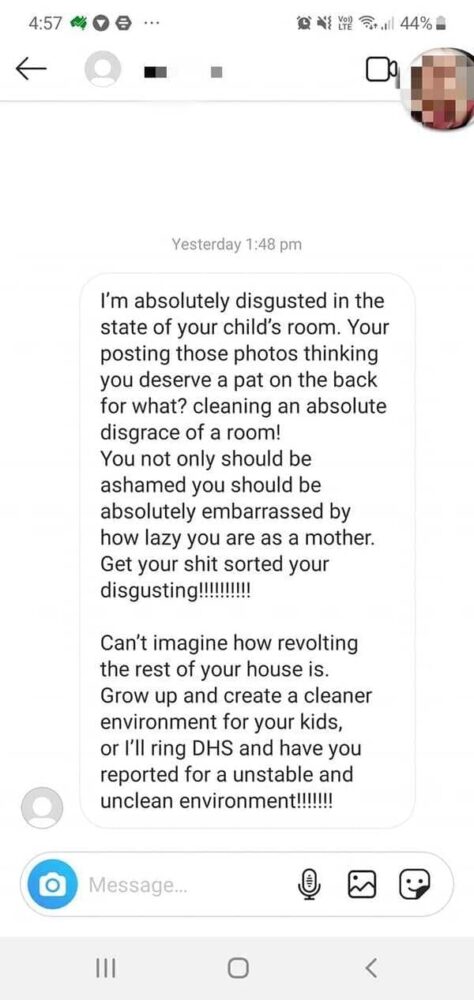
Task: Tap the grey profile avatar in the header
Action: tap(101, 71)
